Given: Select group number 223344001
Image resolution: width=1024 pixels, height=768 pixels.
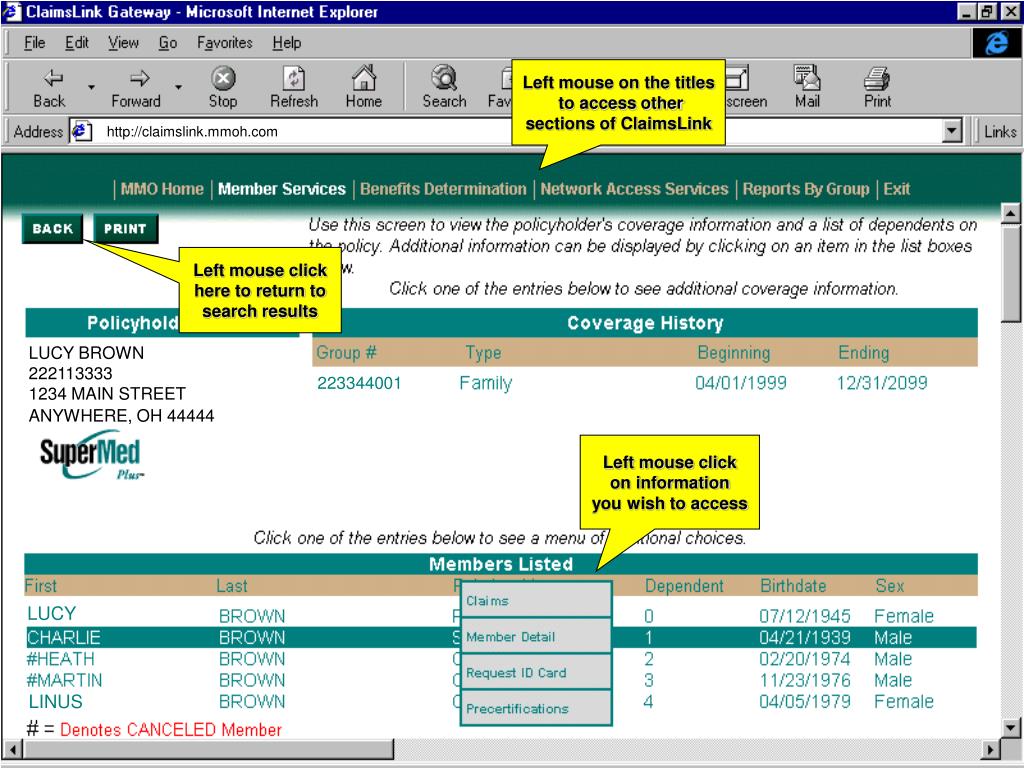Looking at the screenshot, I should (x=359, y=383).
